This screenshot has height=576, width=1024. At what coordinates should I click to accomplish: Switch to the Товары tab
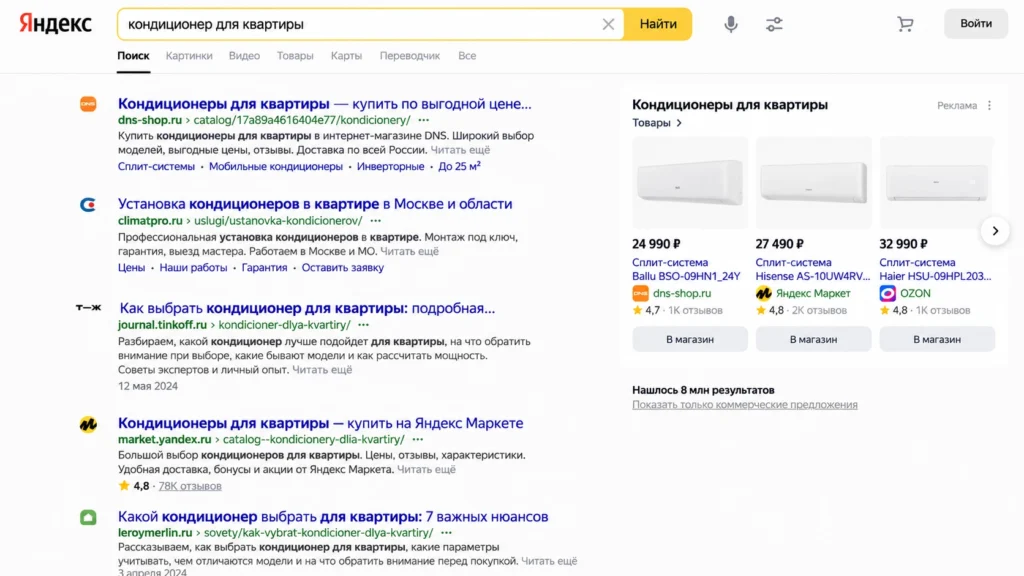295,56
